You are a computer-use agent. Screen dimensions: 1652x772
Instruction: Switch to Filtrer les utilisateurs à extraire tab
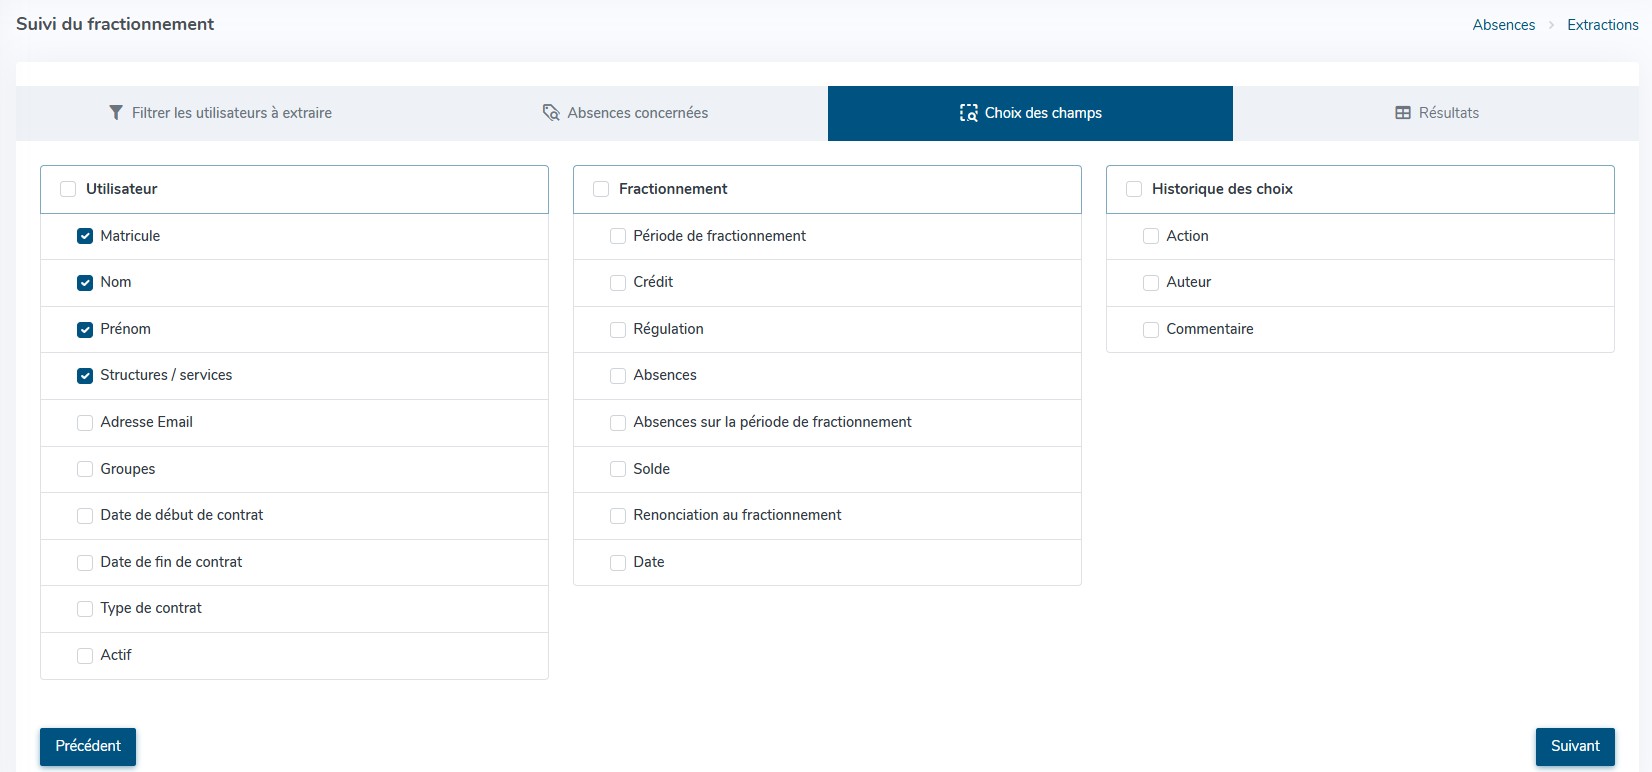click(220, 113)
